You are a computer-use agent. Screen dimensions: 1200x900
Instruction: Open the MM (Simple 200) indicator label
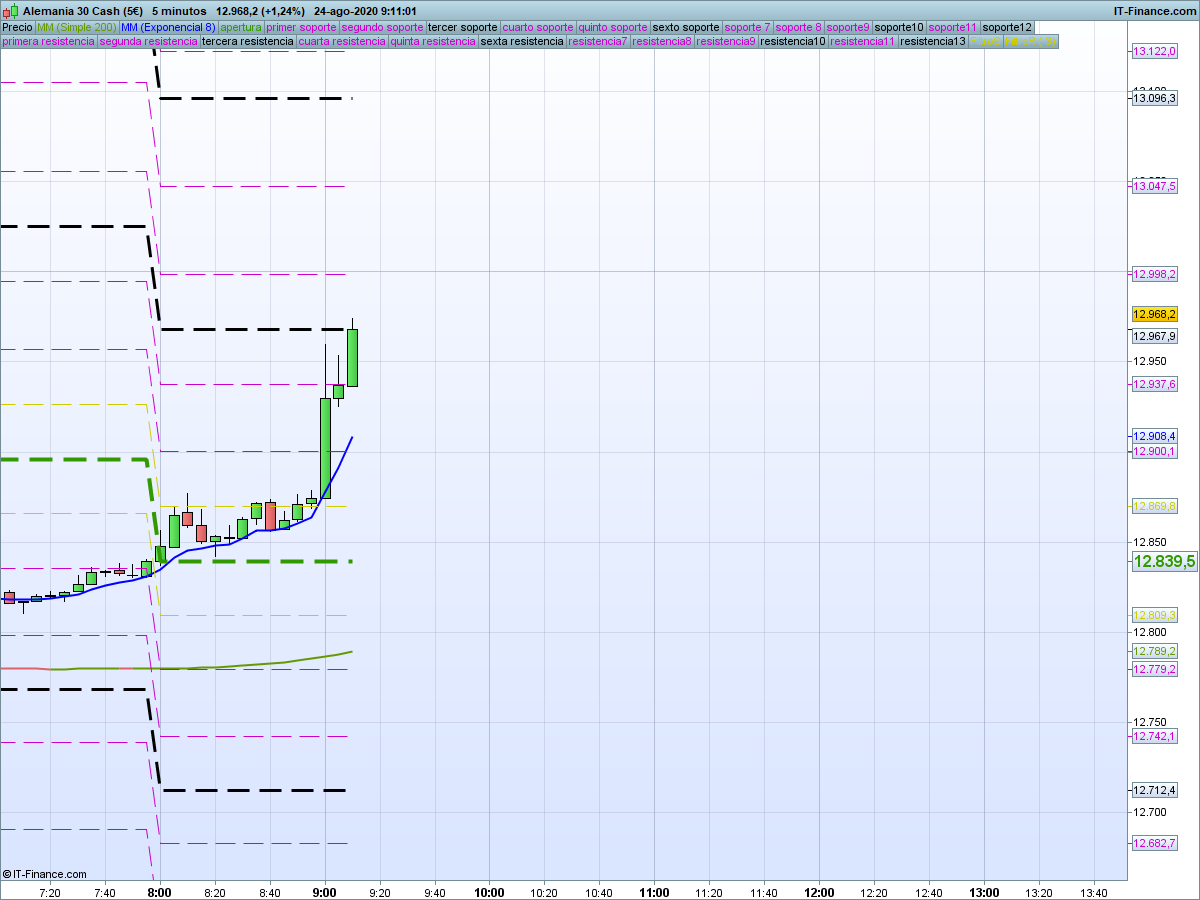click(76, 27)
